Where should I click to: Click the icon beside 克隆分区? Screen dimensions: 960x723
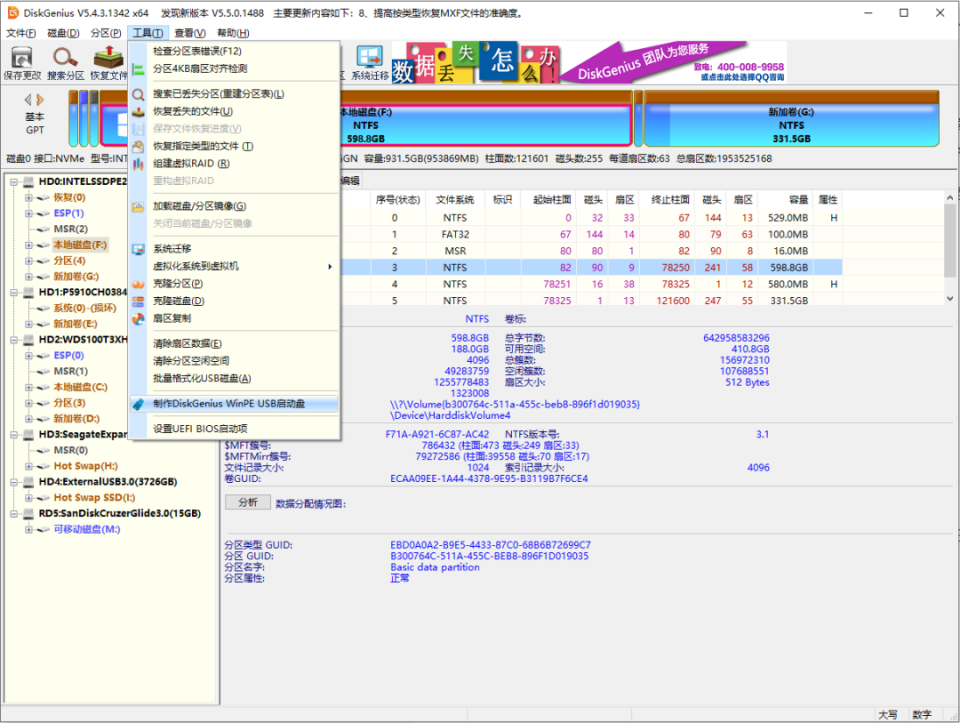(139, 284)
